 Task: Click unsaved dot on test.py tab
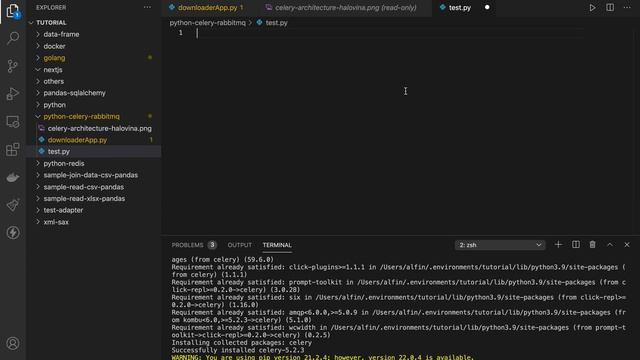[487, 7]
